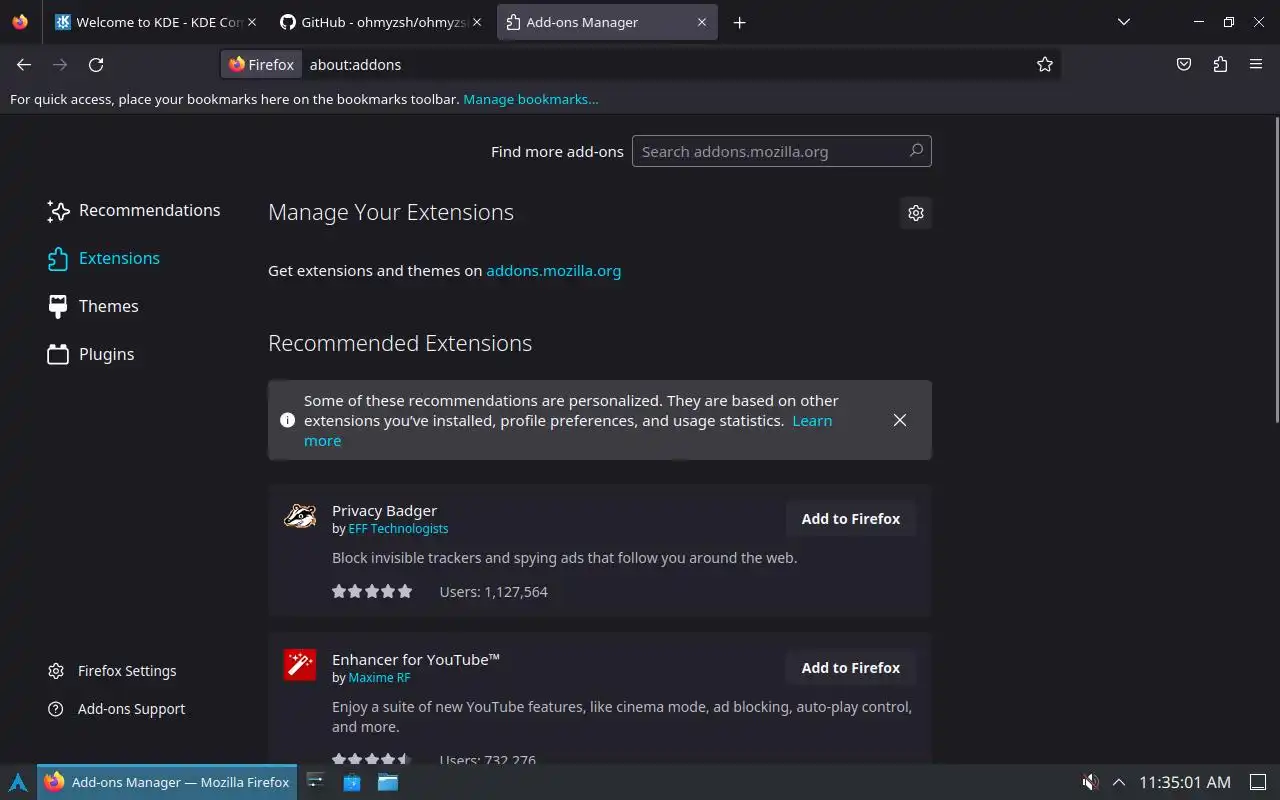Click the search magnifier in add-ons search
This screenshot has width=1280, height=800.
coord(915,151)
